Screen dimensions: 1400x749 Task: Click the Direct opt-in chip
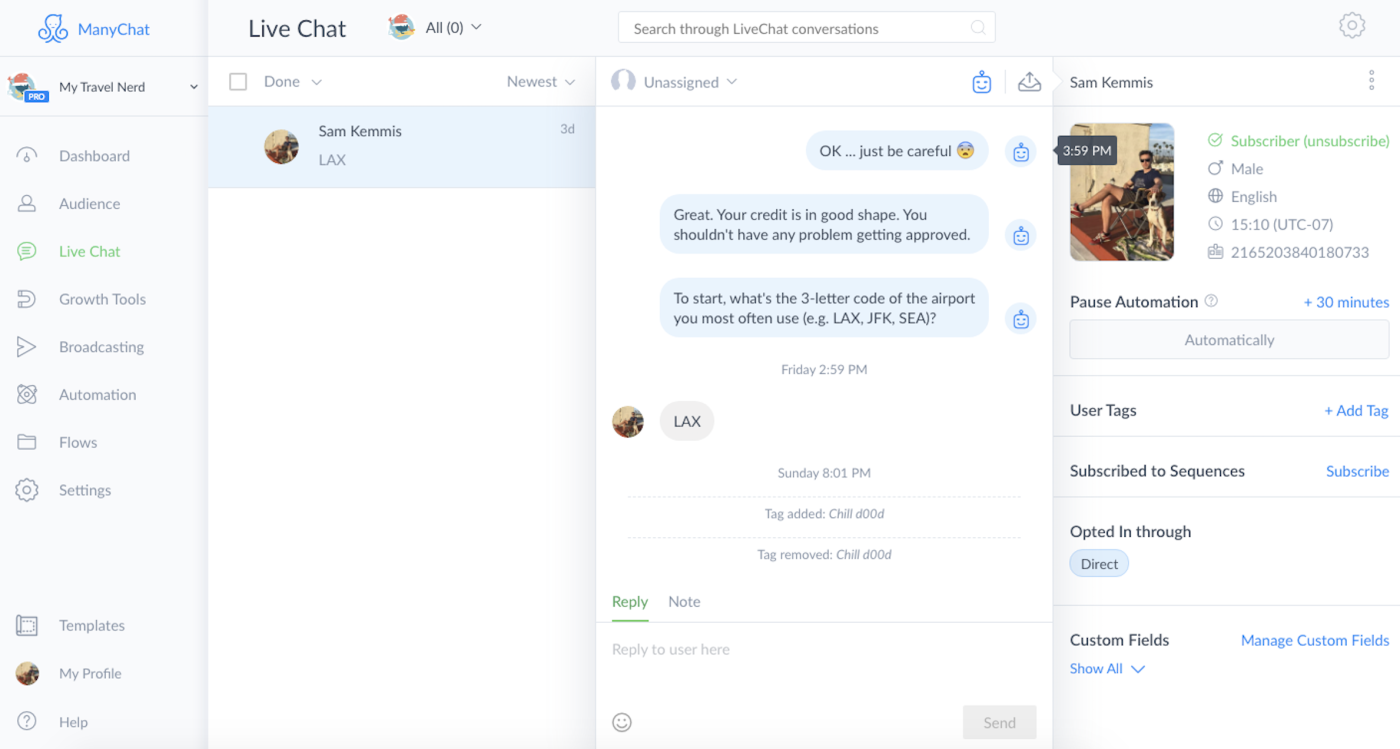tap(1099, 564)
